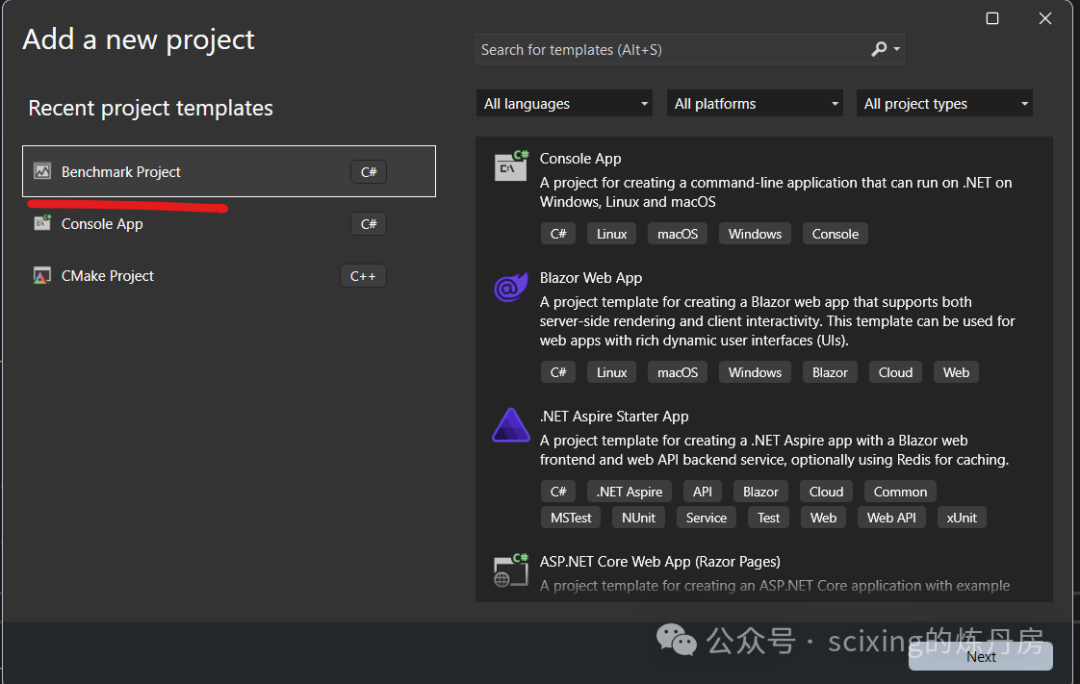Close the Add a new project dialog
Viewport: 1080px width, 684px height.
1045,18
